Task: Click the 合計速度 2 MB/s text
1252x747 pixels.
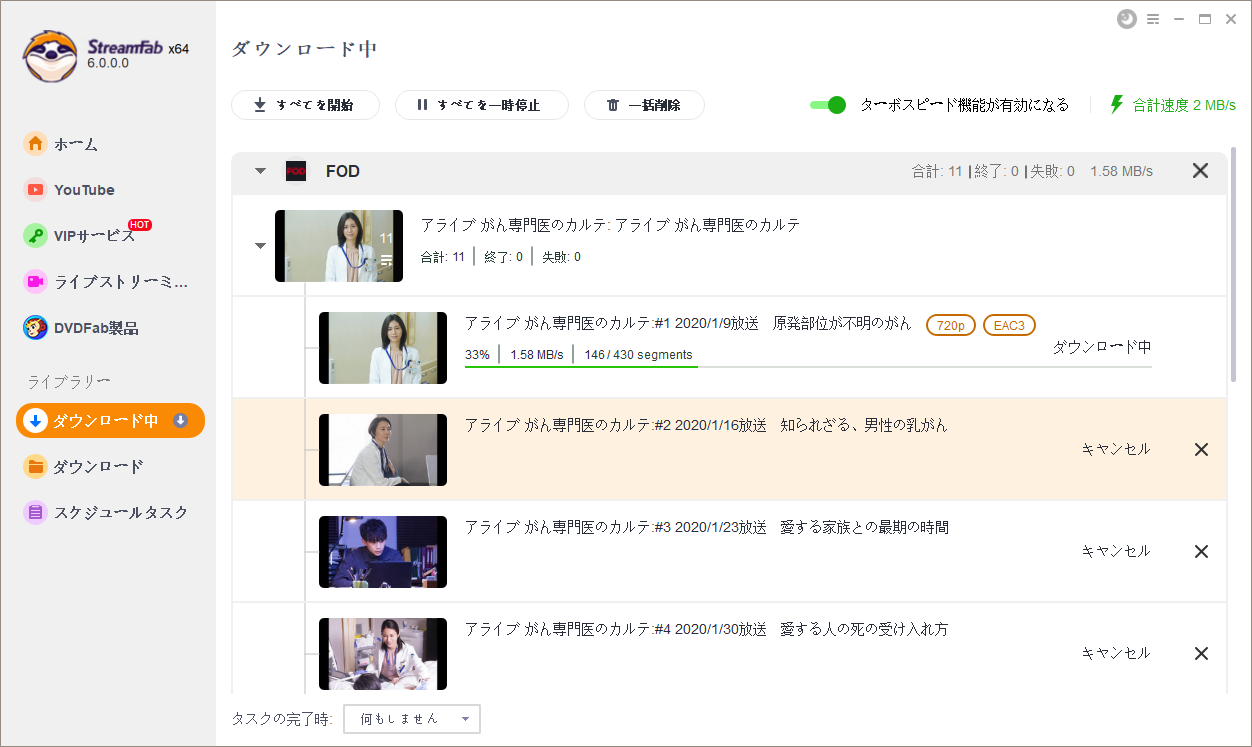Action: [1184, 105]
